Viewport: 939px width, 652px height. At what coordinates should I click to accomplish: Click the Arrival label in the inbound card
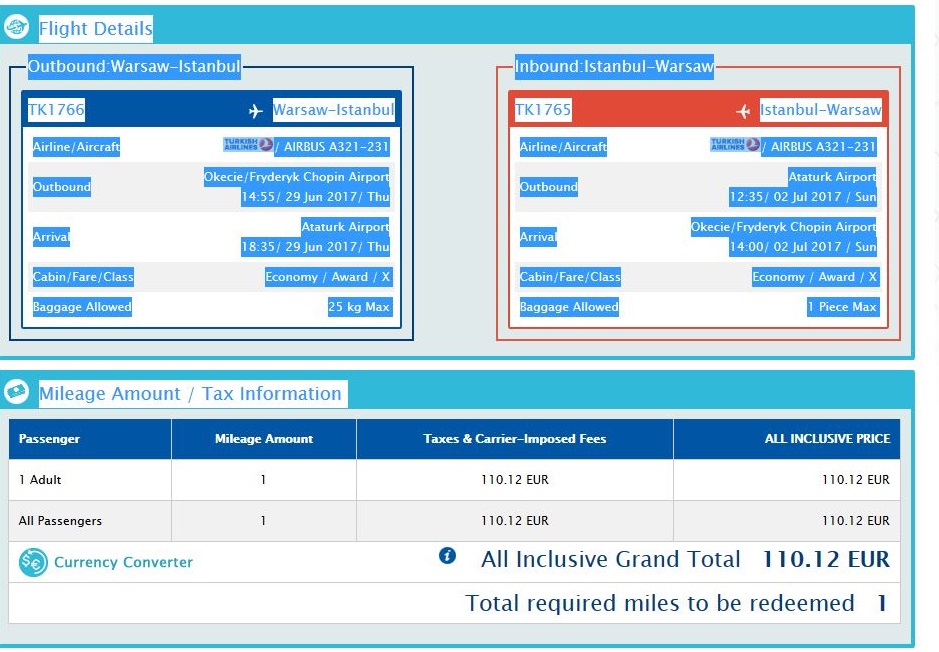point(538,237)
